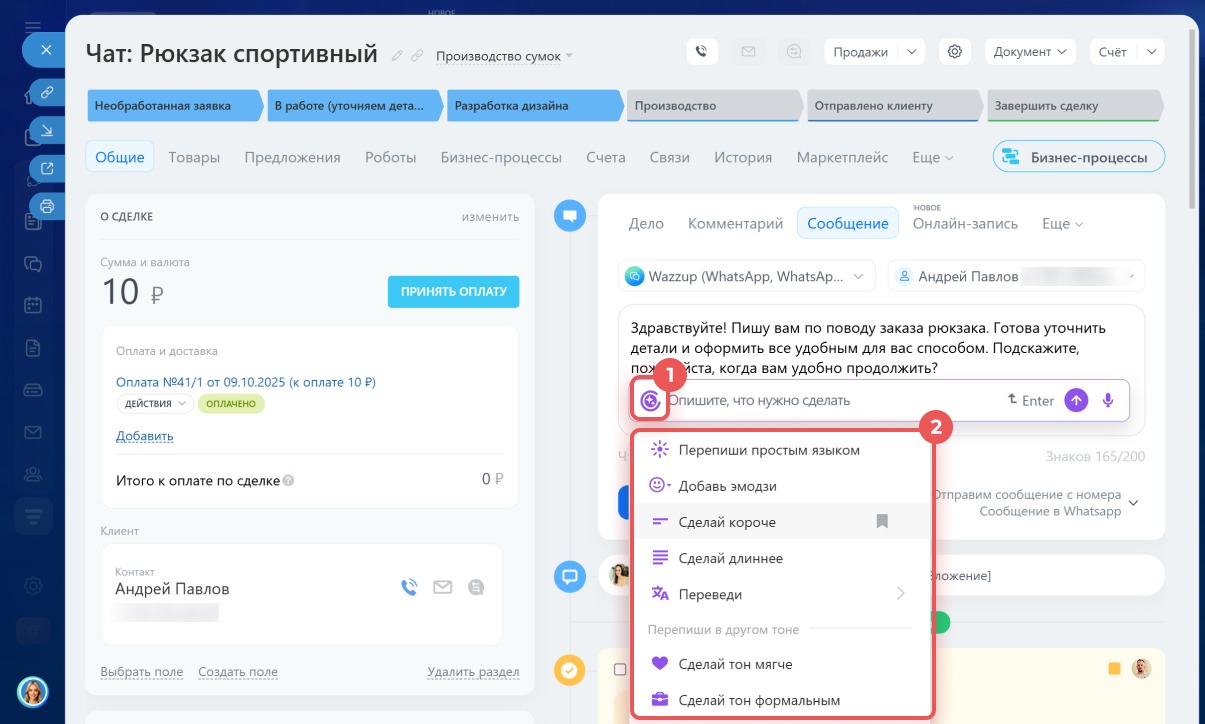Image resolution: width=1205 pixels, height=724 pixels.
Task: Click the Удалить раздел link
Action: click(x=473, y=672)
